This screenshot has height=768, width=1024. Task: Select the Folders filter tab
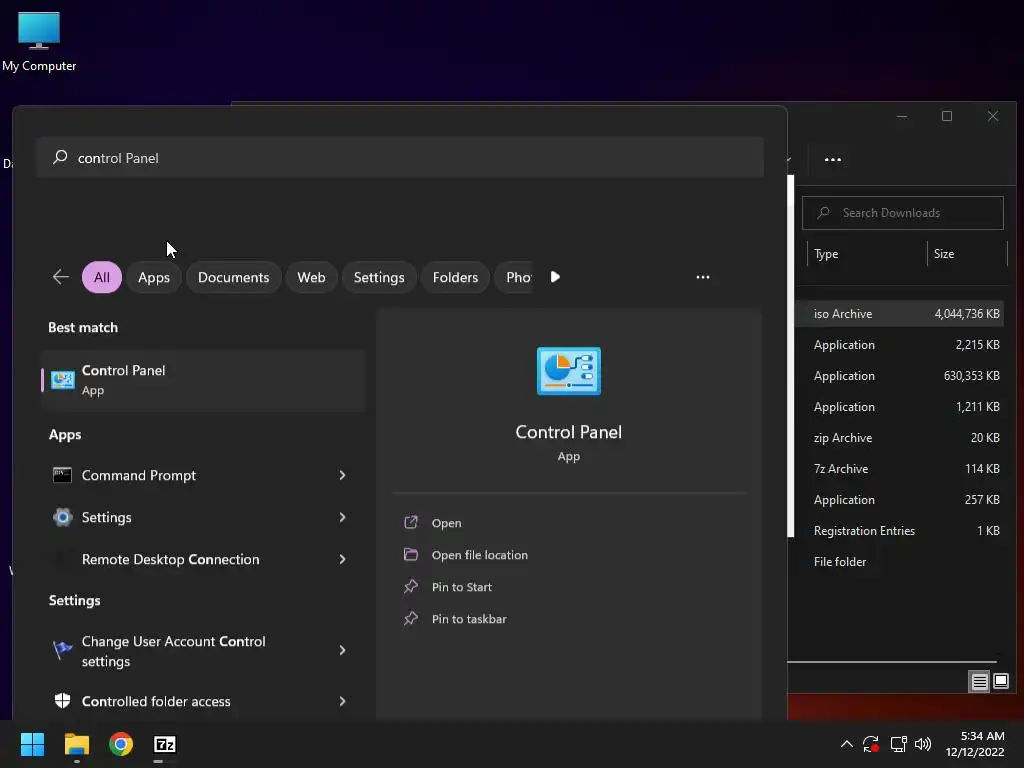click(455, 277)
